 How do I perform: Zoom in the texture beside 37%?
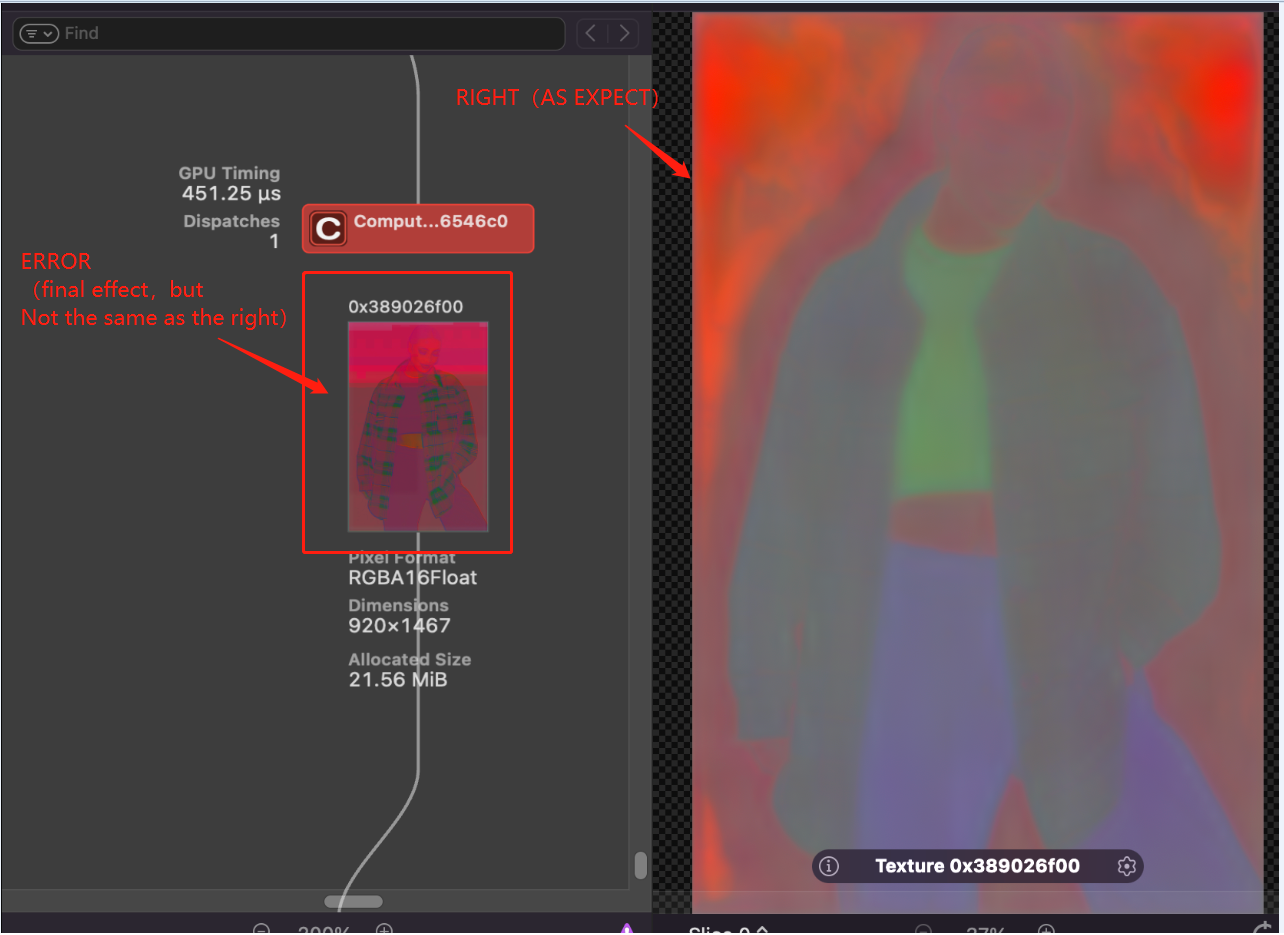(x=1046, y=931)
